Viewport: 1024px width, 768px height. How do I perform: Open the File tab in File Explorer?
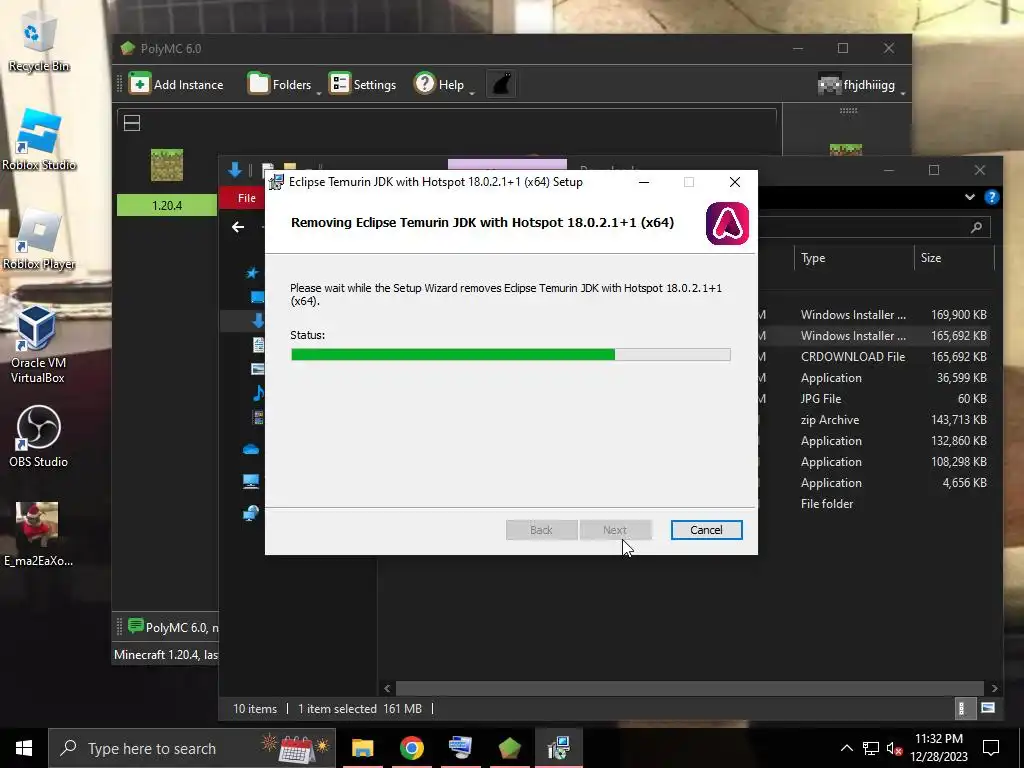click(x=246, y=198)
